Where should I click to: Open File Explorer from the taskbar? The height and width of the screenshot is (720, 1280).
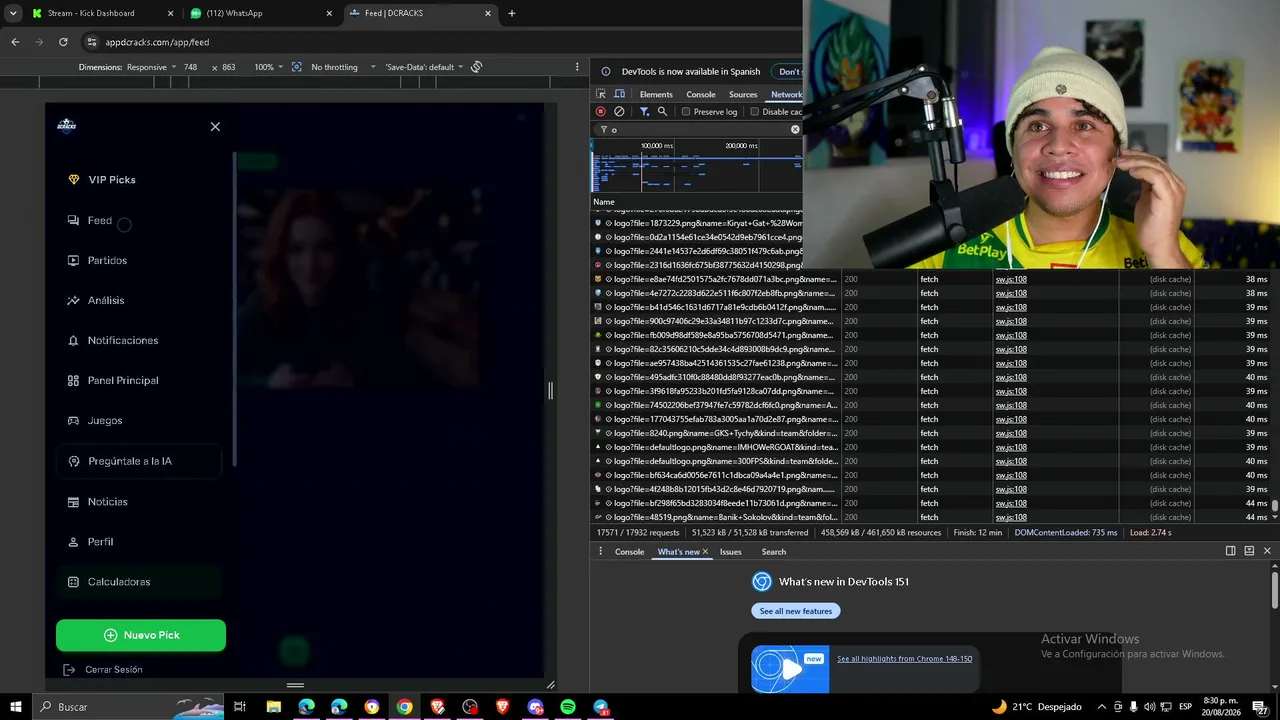pos(273,707)
